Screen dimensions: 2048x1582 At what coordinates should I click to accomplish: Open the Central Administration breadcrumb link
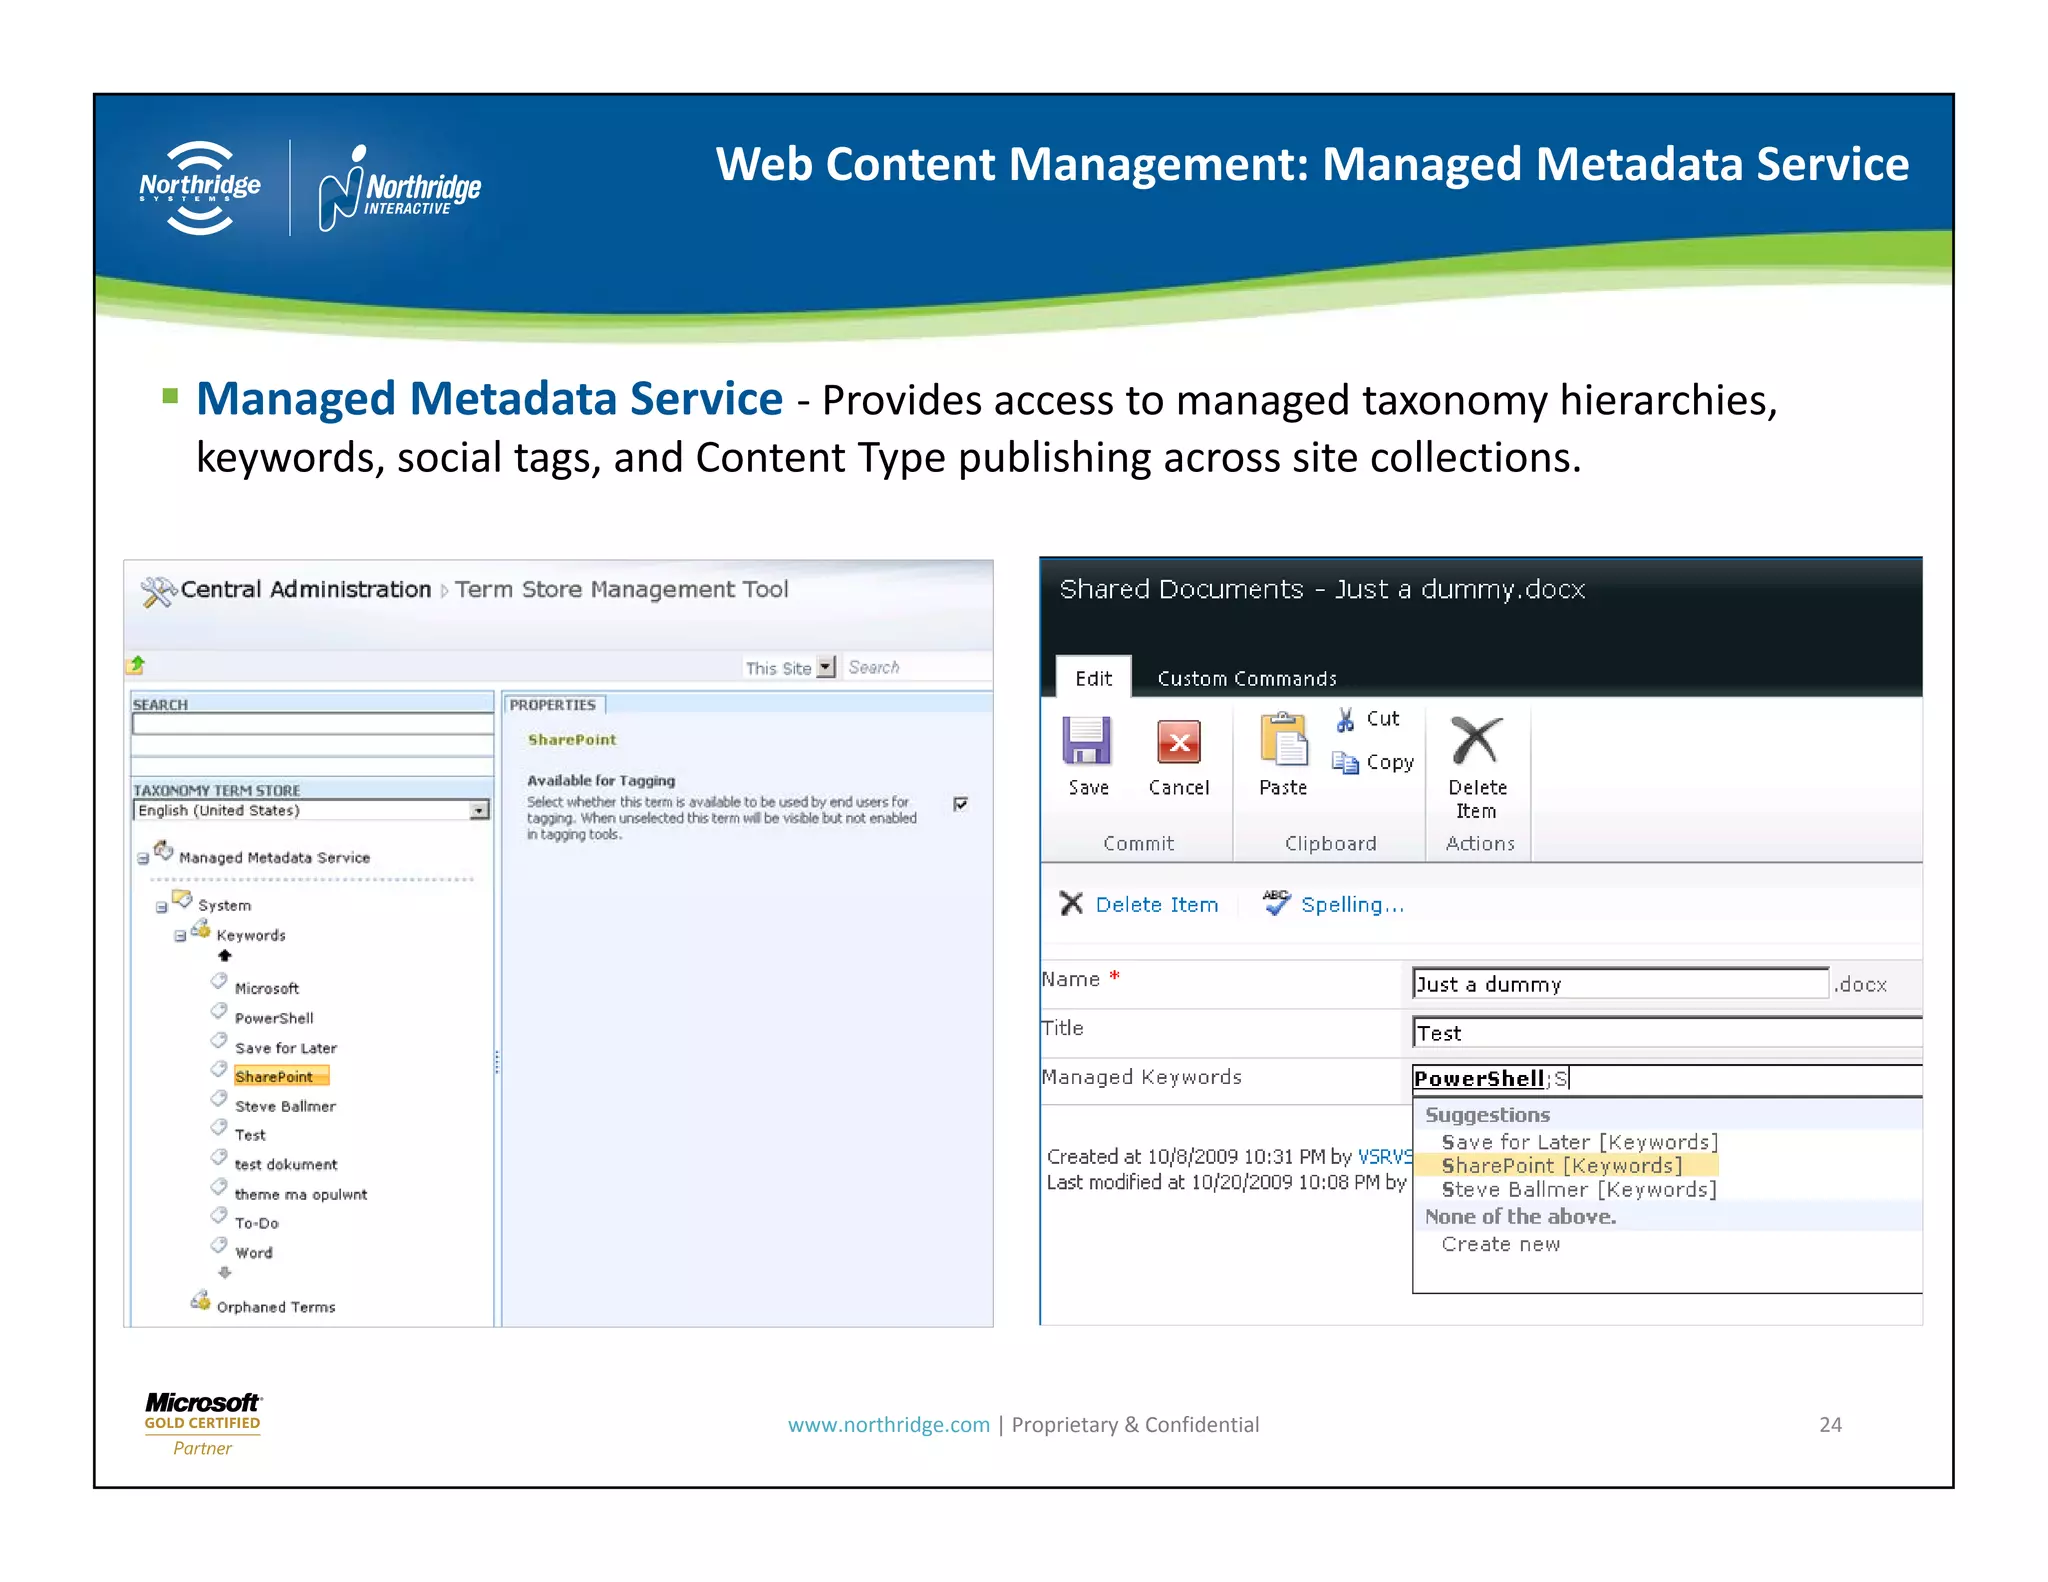[x=305, y=589]
